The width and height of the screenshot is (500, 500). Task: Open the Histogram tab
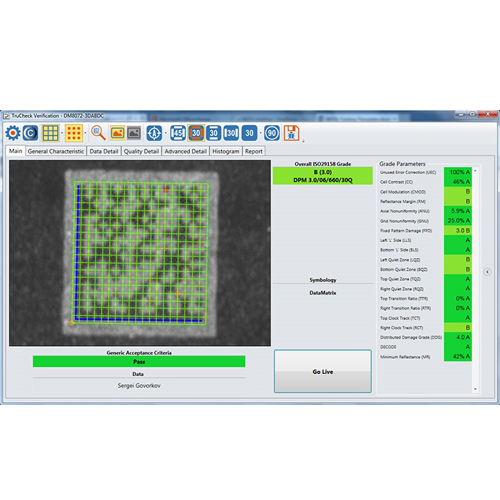226,151
